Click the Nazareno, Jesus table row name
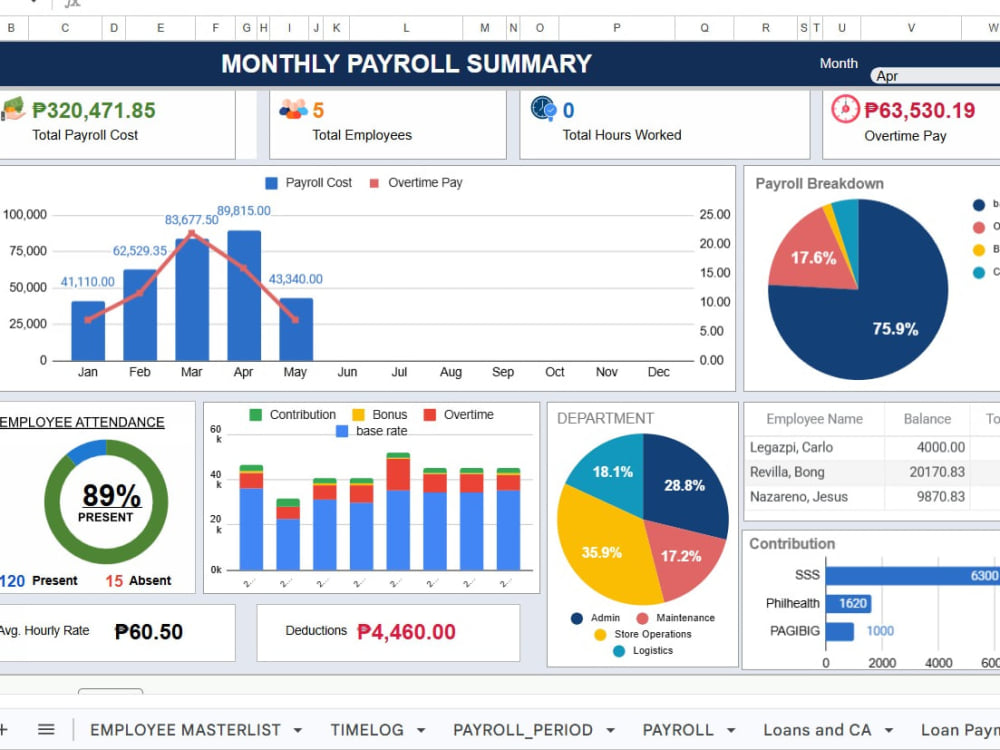Screen dimensions: 1000x750 pyautogui.click(x=798, y=497)
